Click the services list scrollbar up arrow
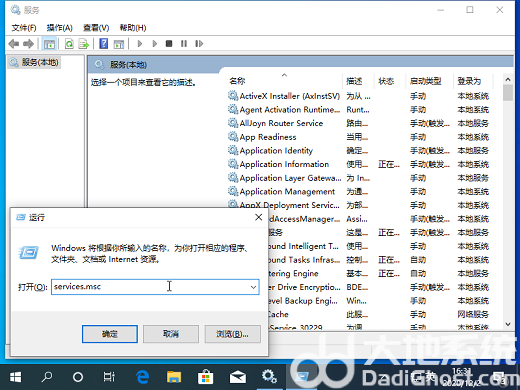 click(508, 79)
